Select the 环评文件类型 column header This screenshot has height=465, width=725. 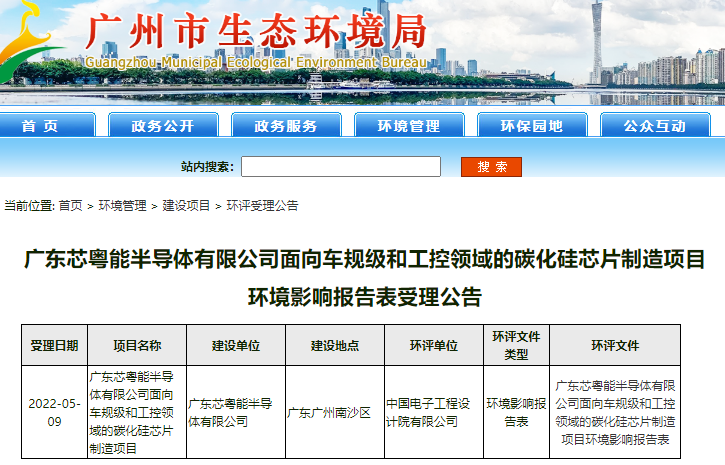(516, 345)
